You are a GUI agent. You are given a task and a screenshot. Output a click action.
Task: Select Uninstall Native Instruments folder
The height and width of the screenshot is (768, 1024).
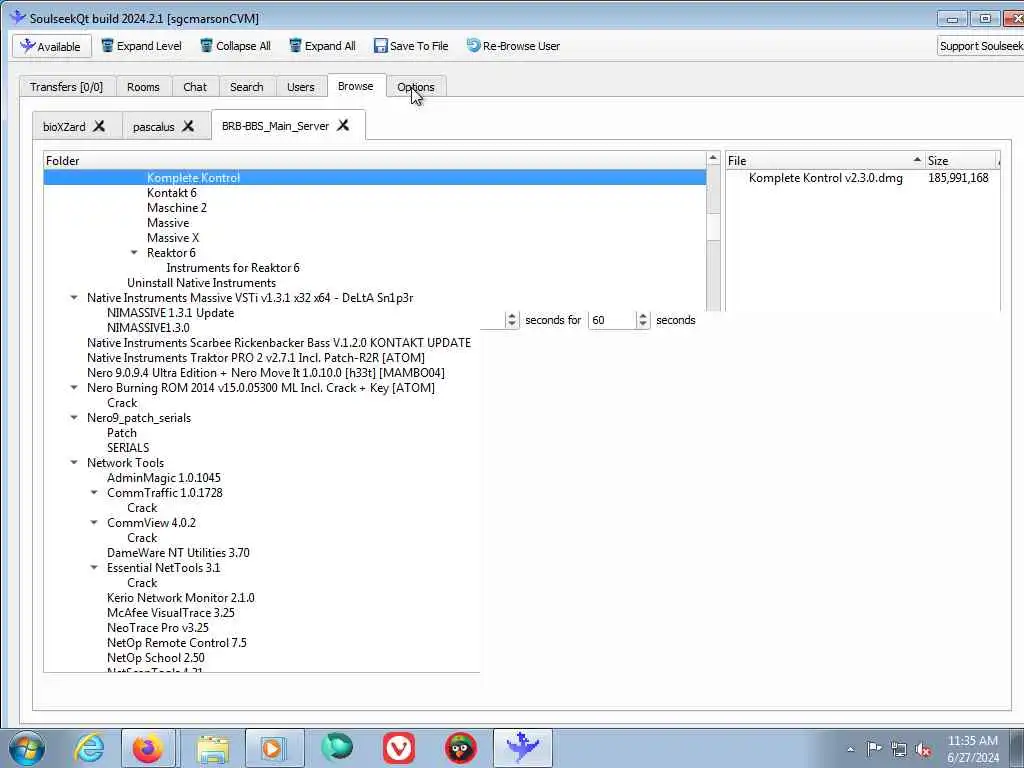coord(201,283)
